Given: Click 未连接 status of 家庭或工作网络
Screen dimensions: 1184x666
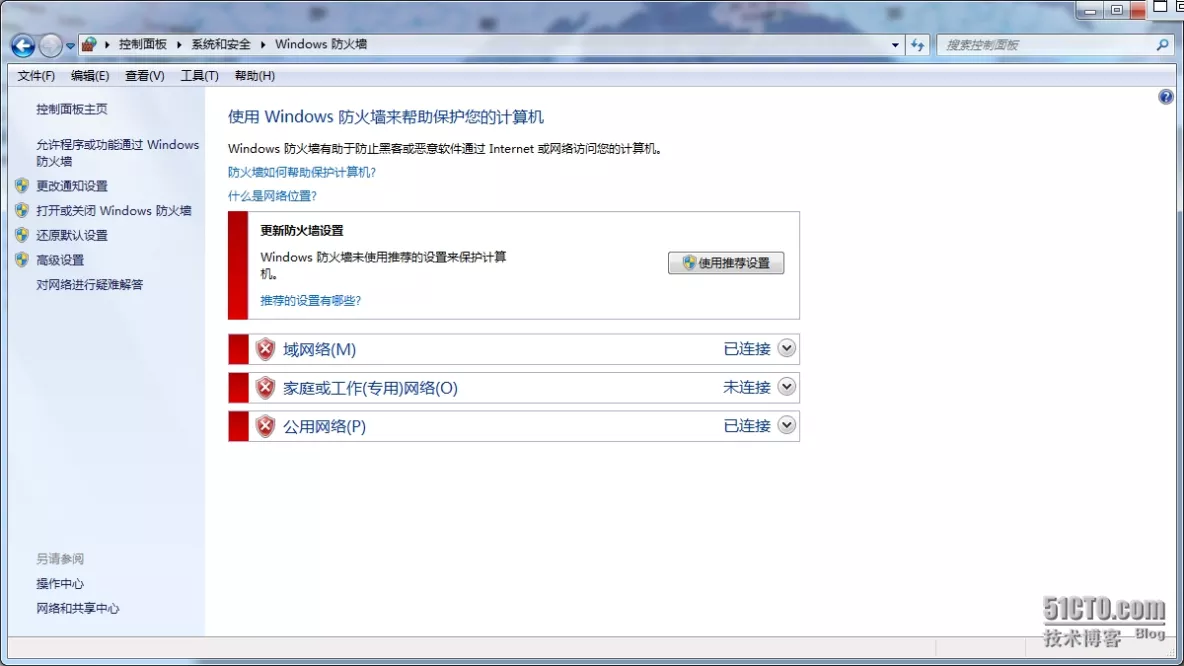Looking at the screenshot, I should 747,387.
